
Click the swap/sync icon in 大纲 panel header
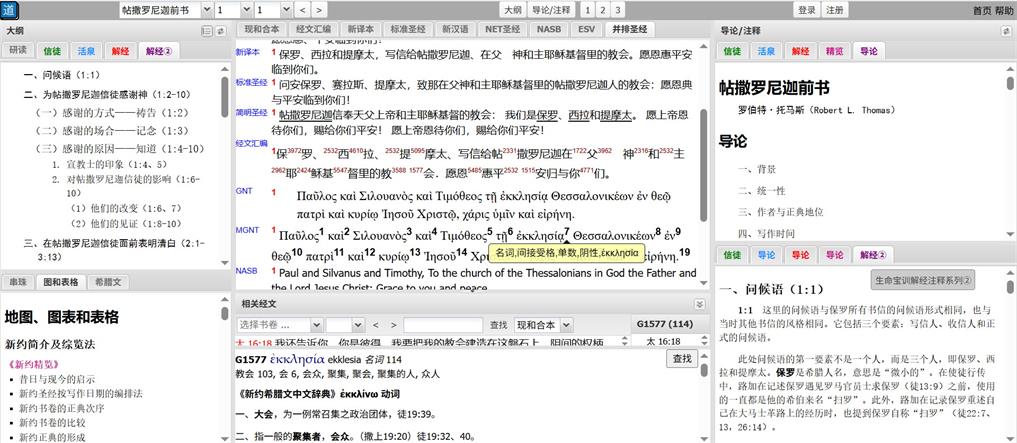221,30
